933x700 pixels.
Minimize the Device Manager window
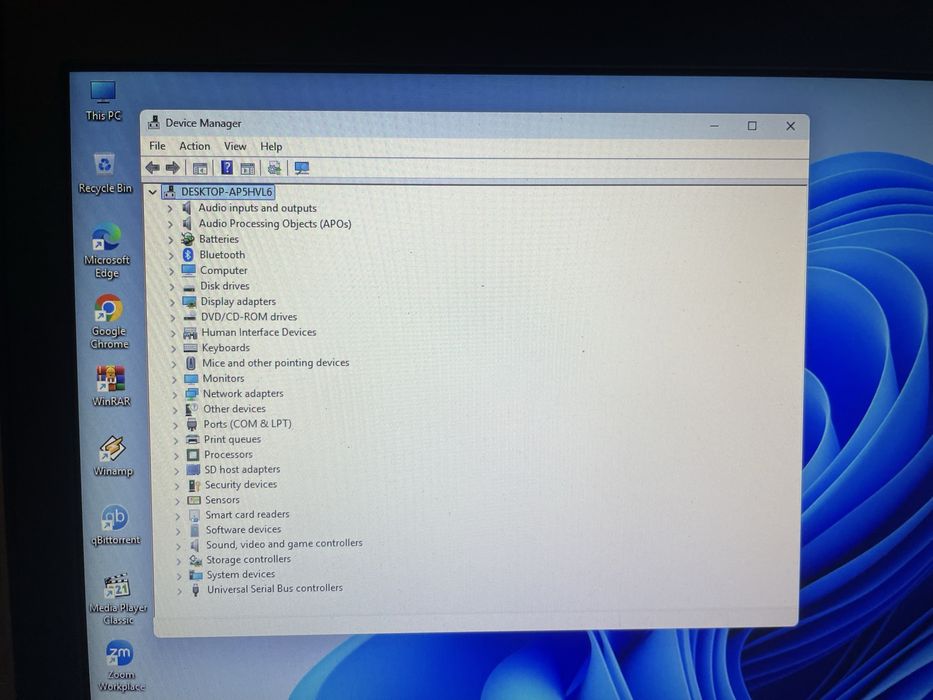point(714,126)
